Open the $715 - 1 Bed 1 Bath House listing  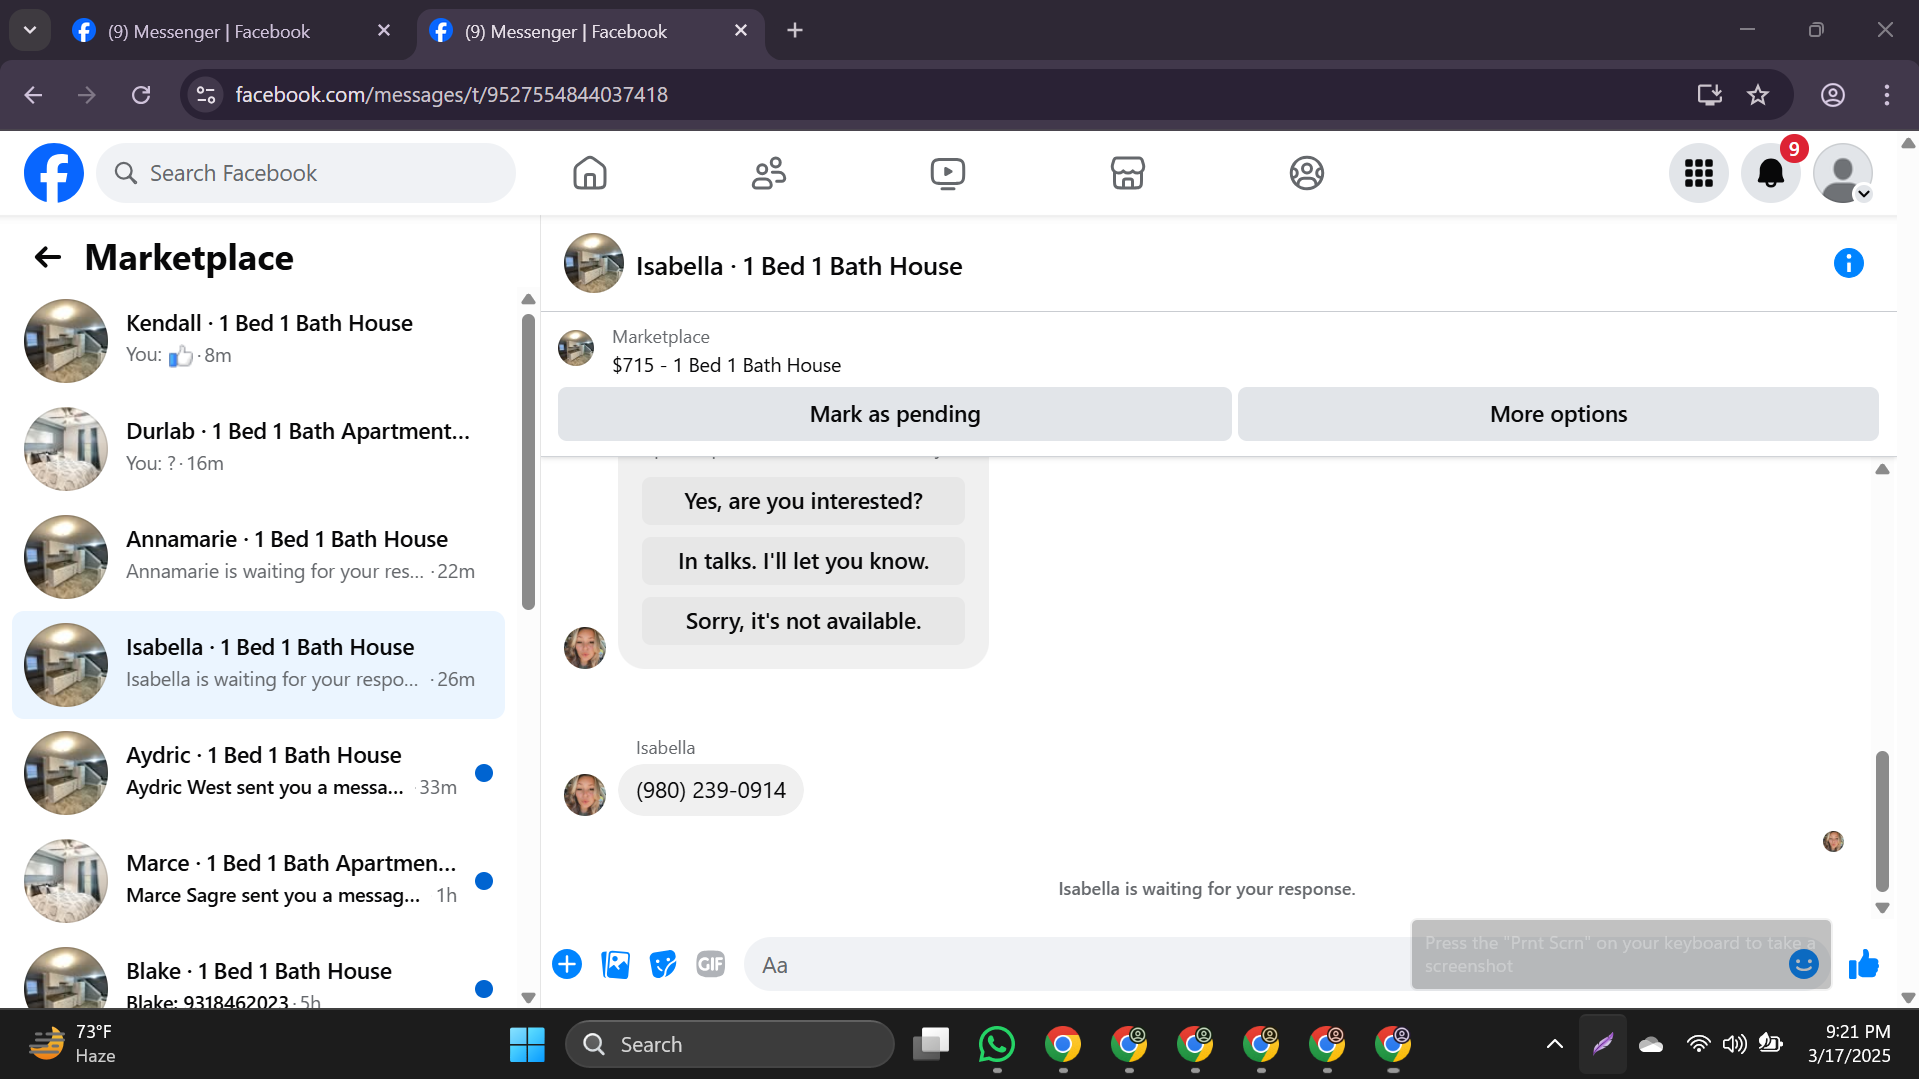[x=727, y=365]
